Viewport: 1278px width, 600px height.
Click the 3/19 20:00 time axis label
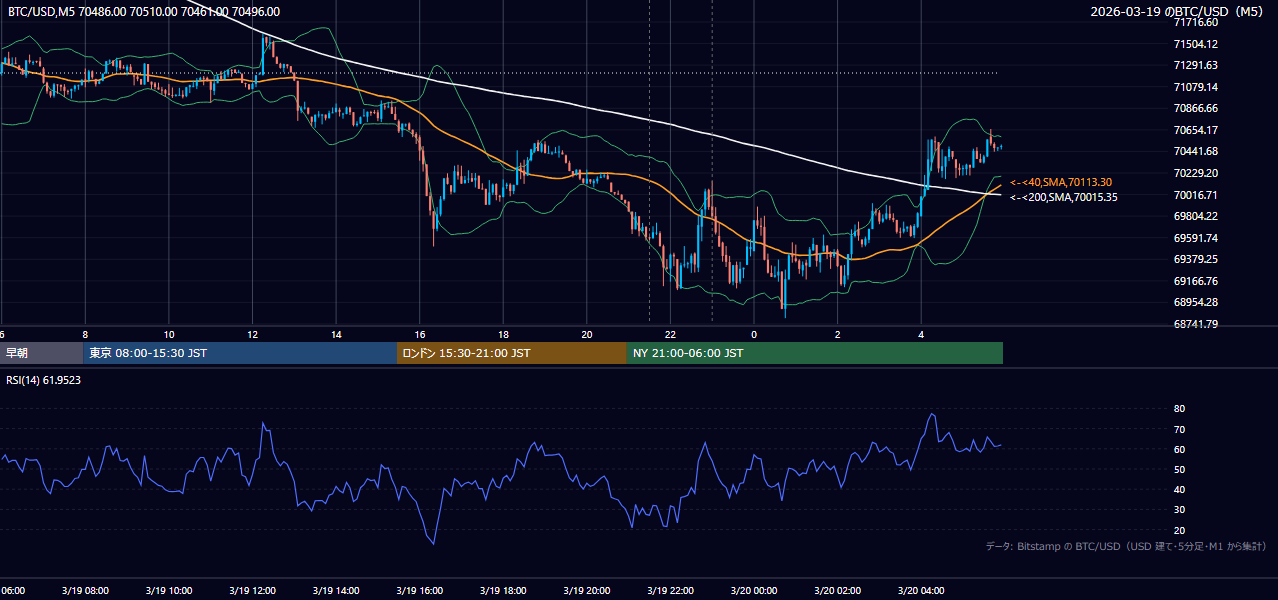(x=586, y=591)
